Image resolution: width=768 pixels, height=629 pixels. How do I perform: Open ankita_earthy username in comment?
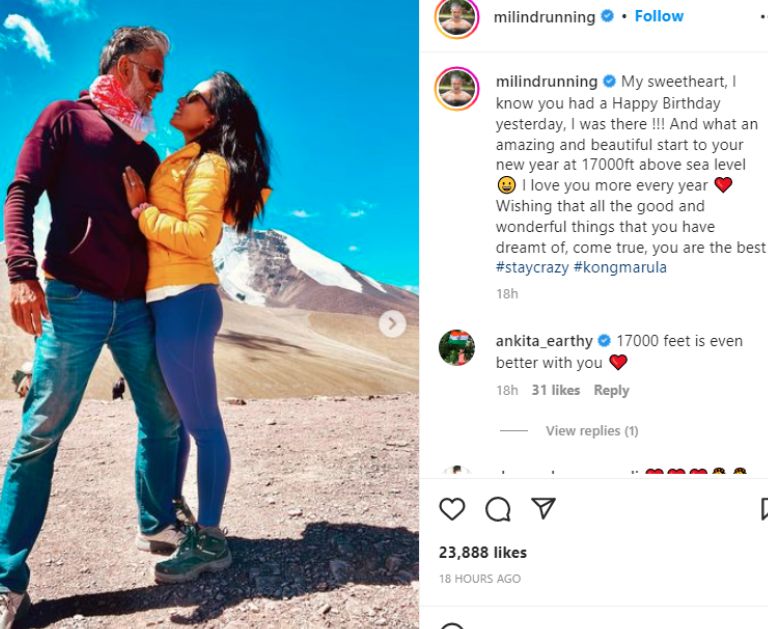(x=544, y=340)
